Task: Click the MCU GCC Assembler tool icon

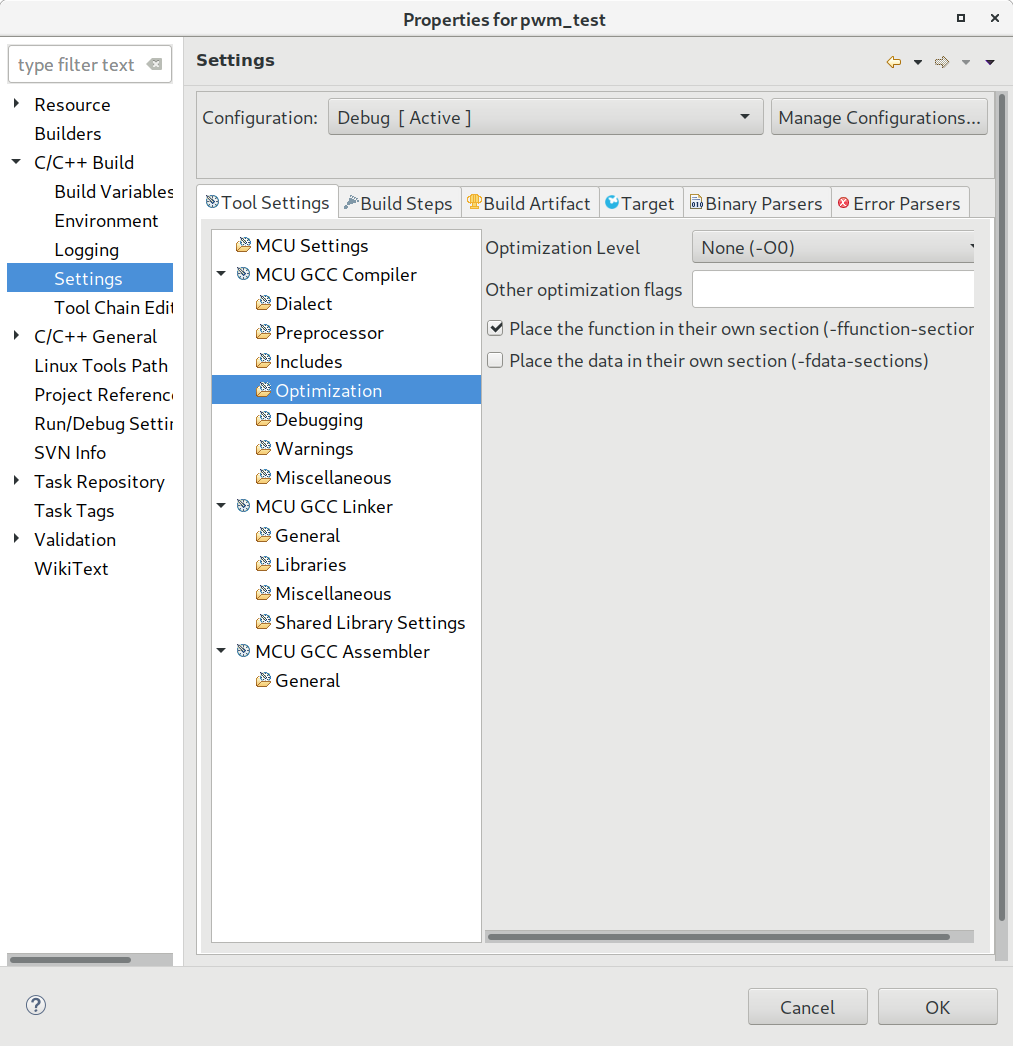Action: point(244,651)
